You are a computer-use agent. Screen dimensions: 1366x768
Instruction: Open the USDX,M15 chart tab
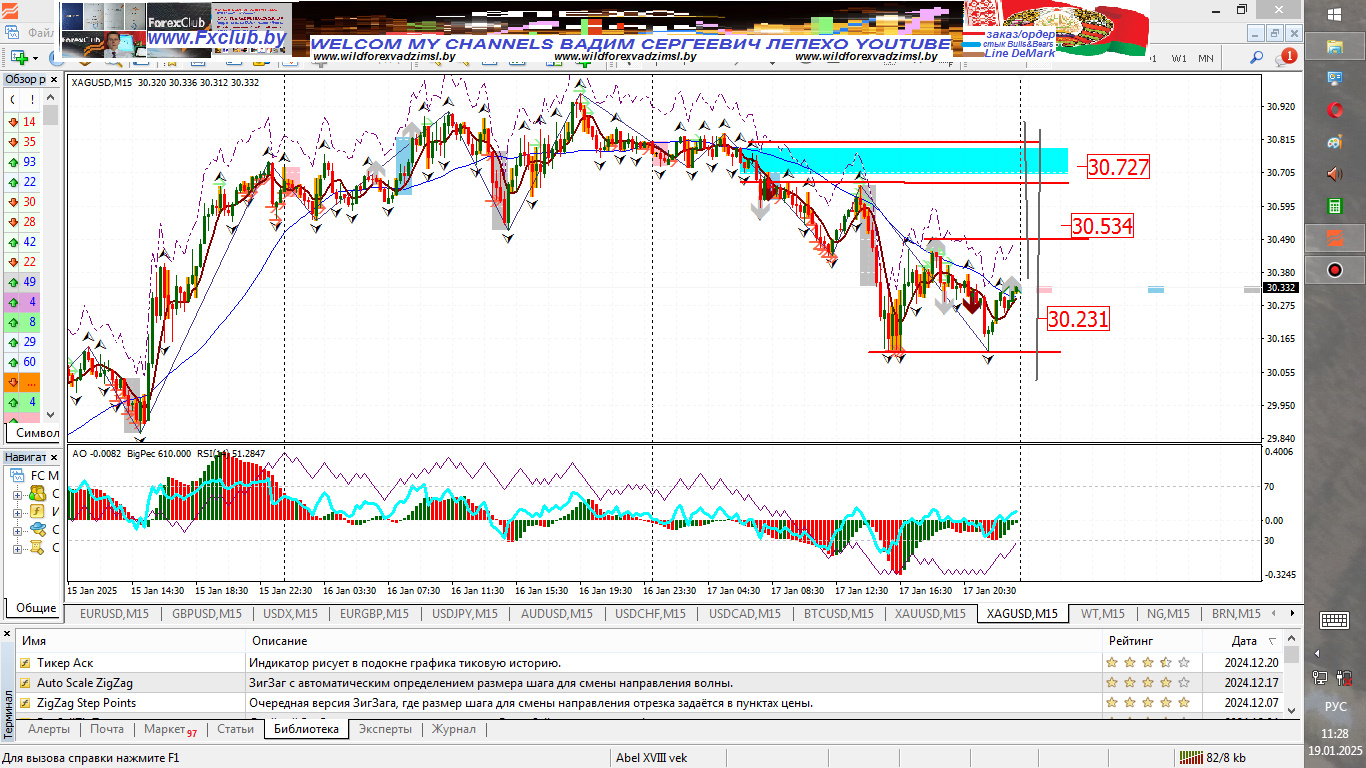pyautogui.click(x=290, y=614)
